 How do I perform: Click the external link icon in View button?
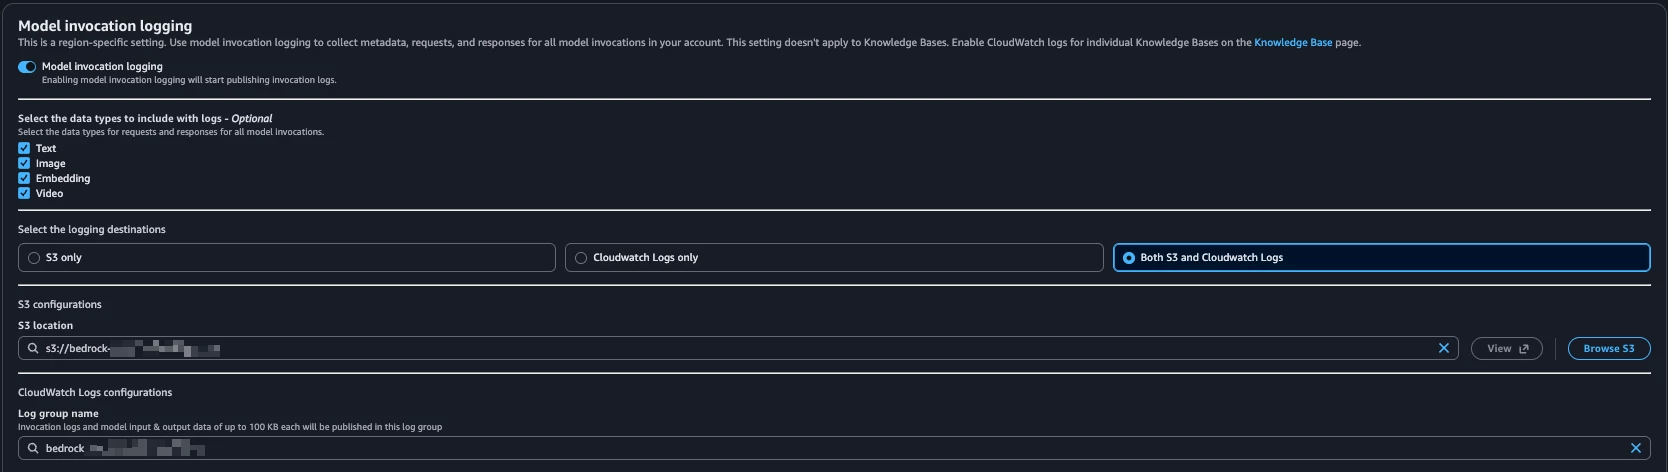pos(1523,348)
